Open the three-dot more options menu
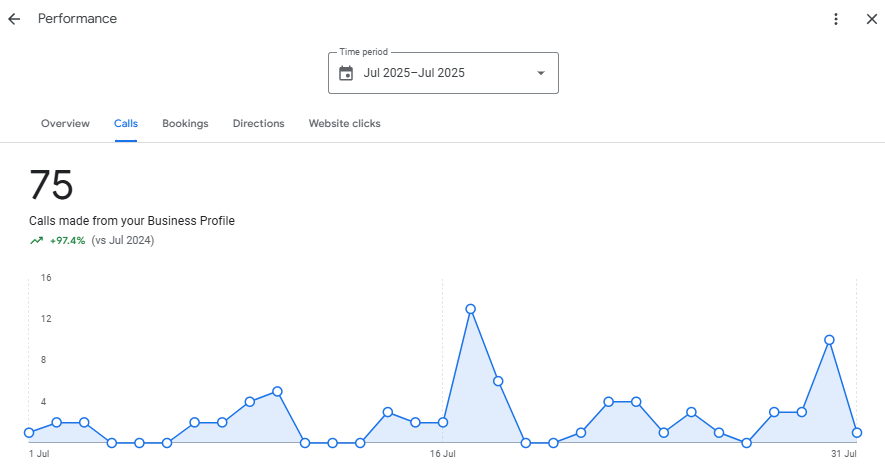The width and height of the screenshot is (885, 475). (x=836, y=19)
